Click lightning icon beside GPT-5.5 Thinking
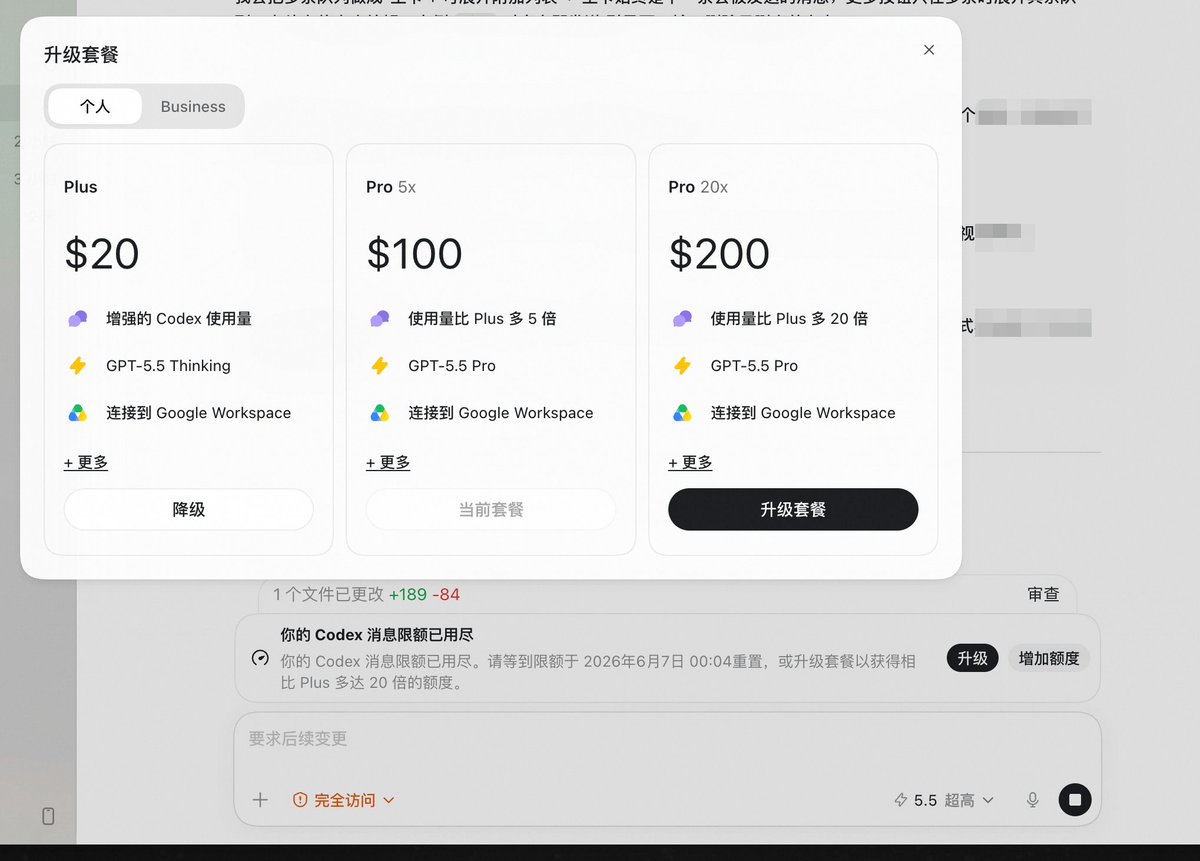The image size is (1200, 861). 78,366
